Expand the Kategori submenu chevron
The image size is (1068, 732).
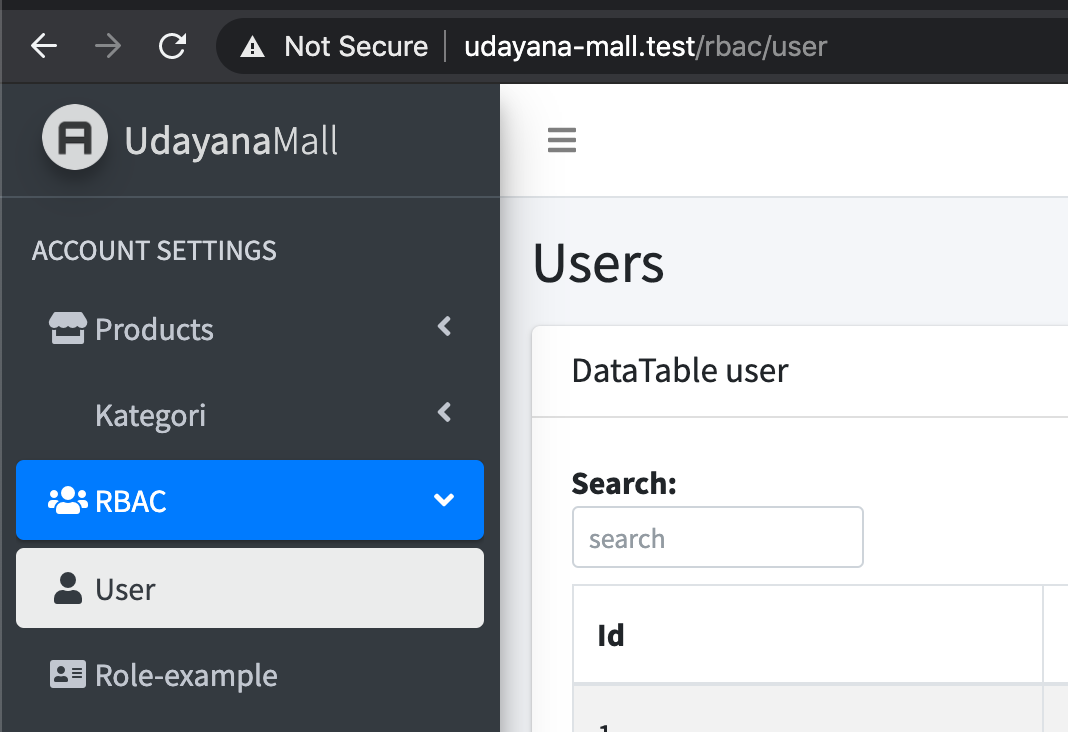coord(443,413)
